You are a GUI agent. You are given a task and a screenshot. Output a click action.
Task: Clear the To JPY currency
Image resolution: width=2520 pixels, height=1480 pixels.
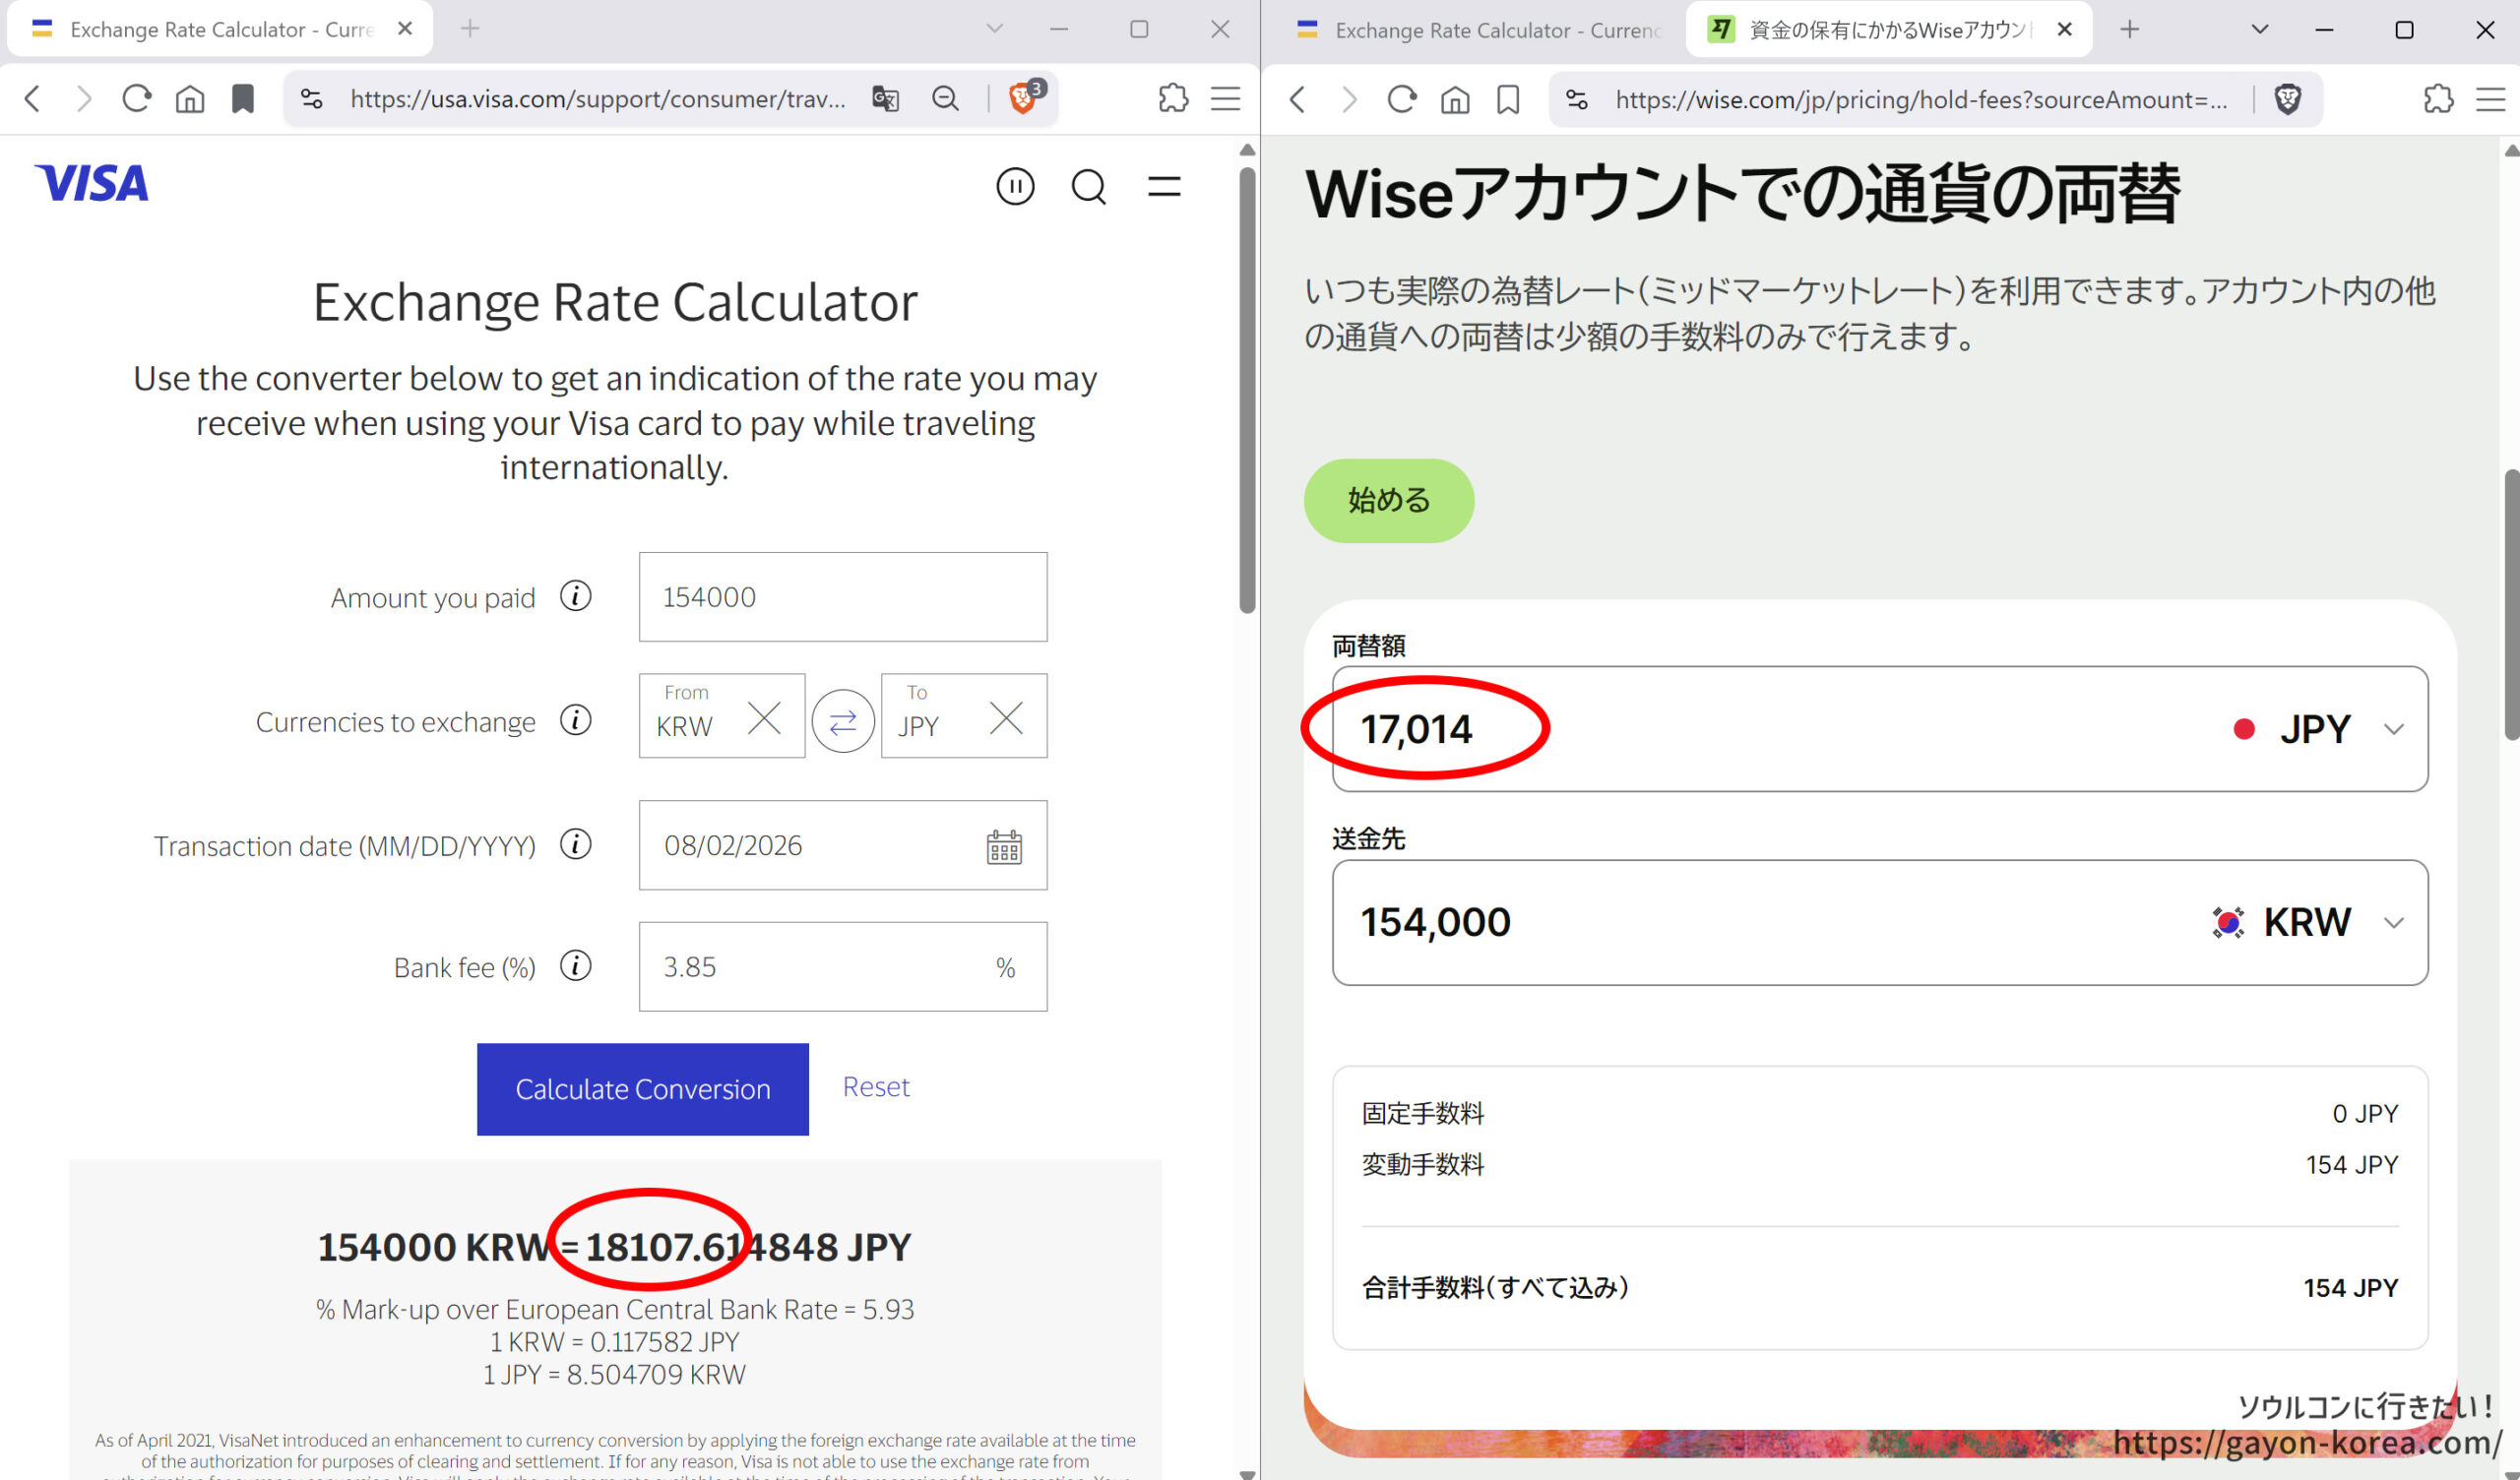point(1006,718)
